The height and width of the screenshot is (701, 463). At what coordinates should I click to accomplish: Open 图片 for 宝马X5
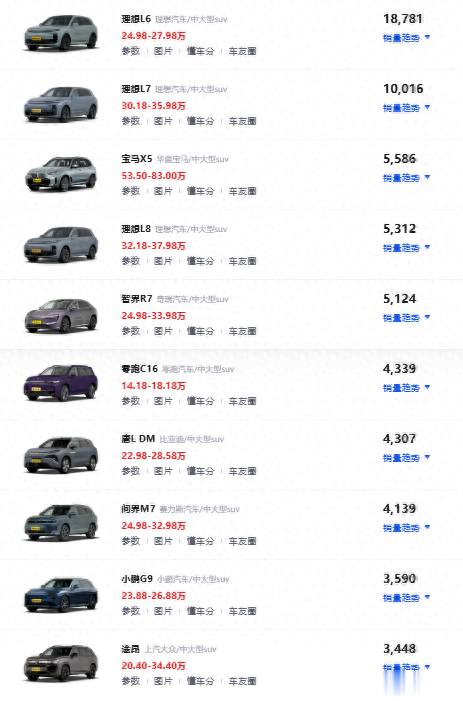163,191
